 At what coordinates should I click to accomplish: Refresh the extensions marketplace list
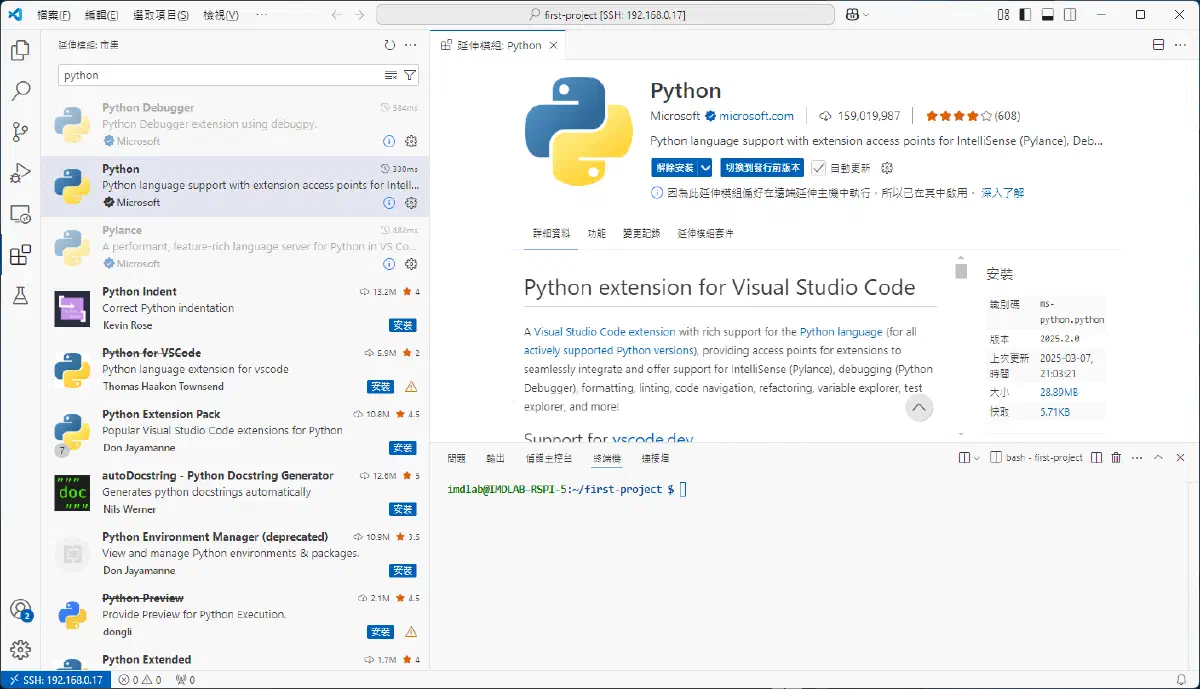pos(390,45)
